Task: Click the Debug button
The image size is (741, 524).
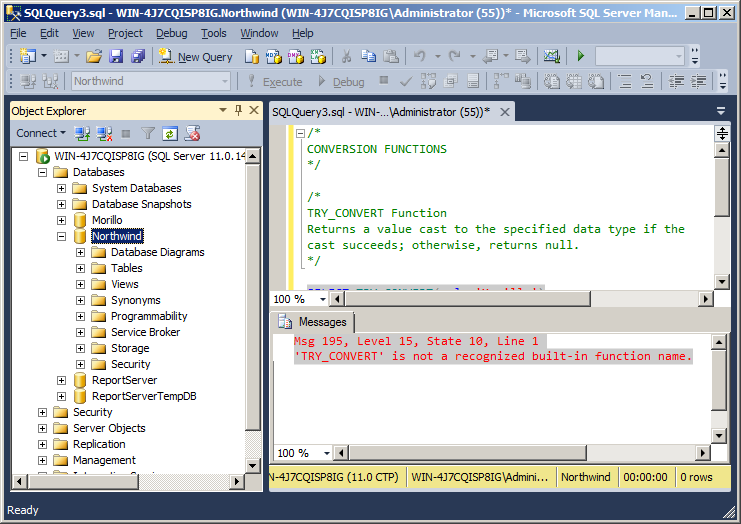Action: click(x=341, y=81)
